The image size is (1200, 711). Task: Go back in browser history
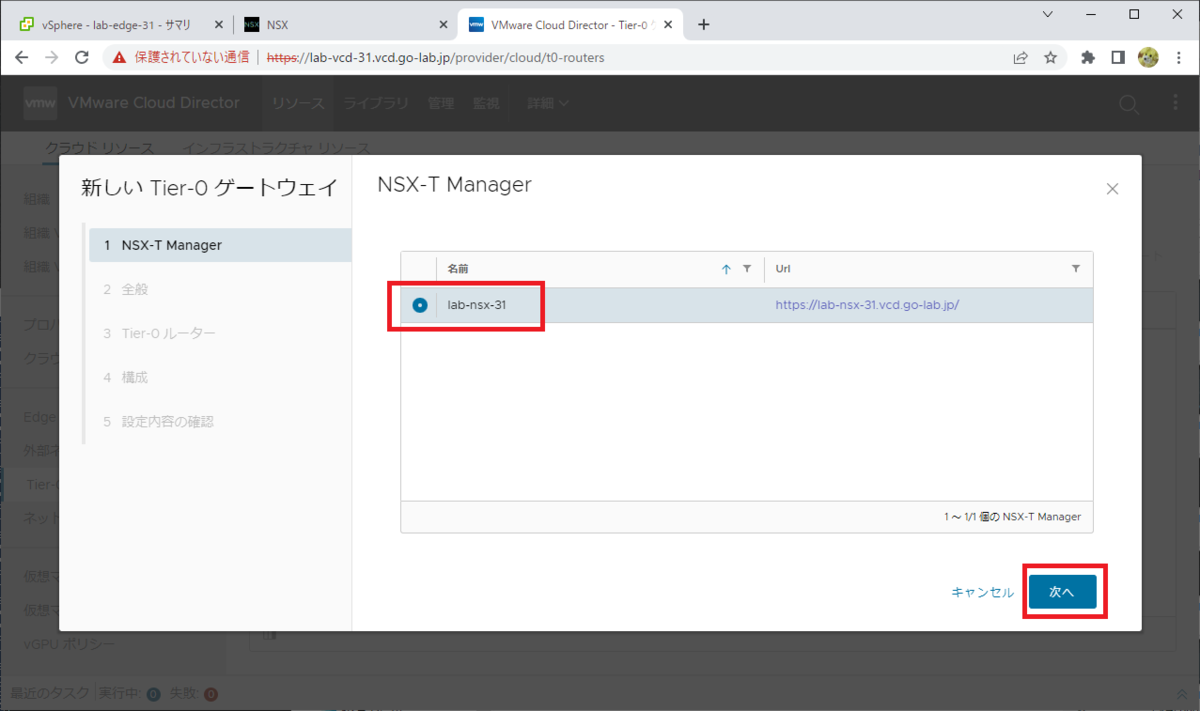click(22, 58)
